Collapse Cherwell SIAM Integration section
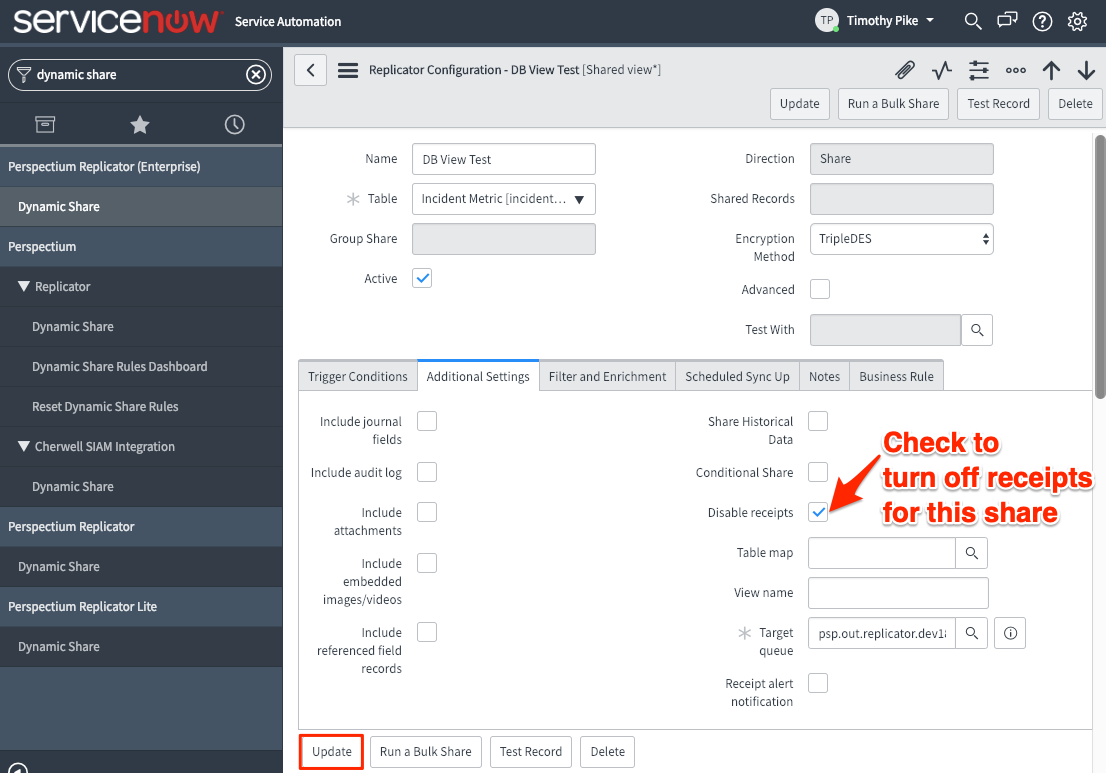 [x=24, y=446]
